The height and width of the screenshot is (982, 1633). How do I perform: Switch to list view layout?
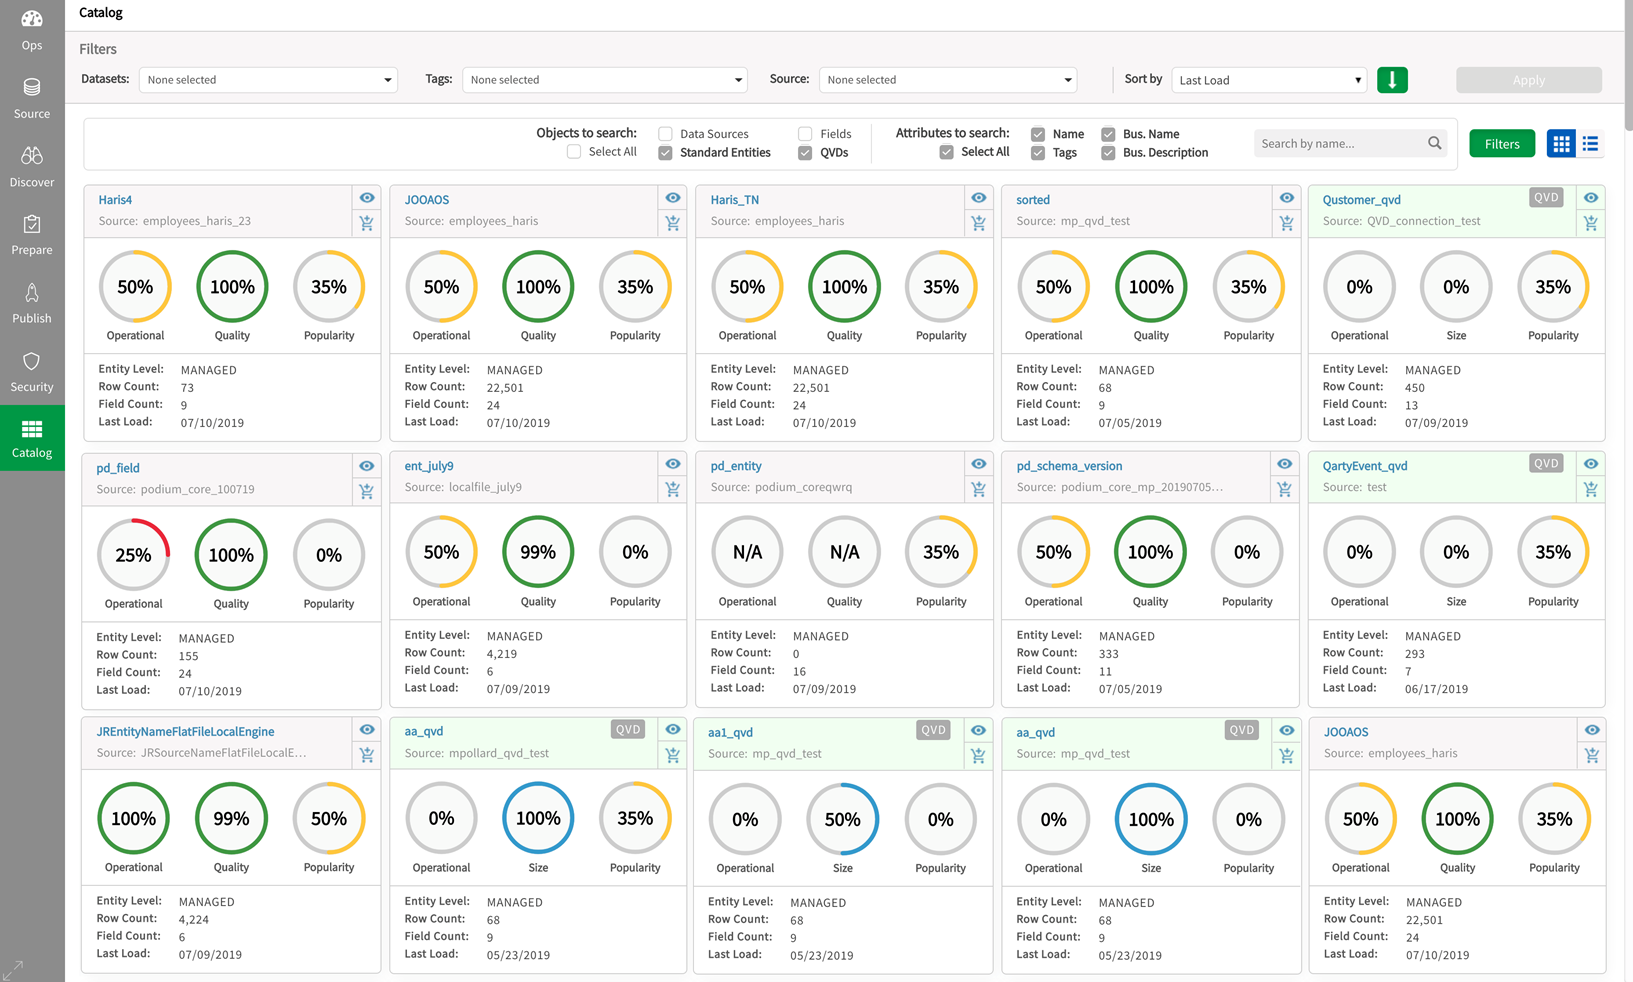pyautogui.click(x=1590, y=143)
